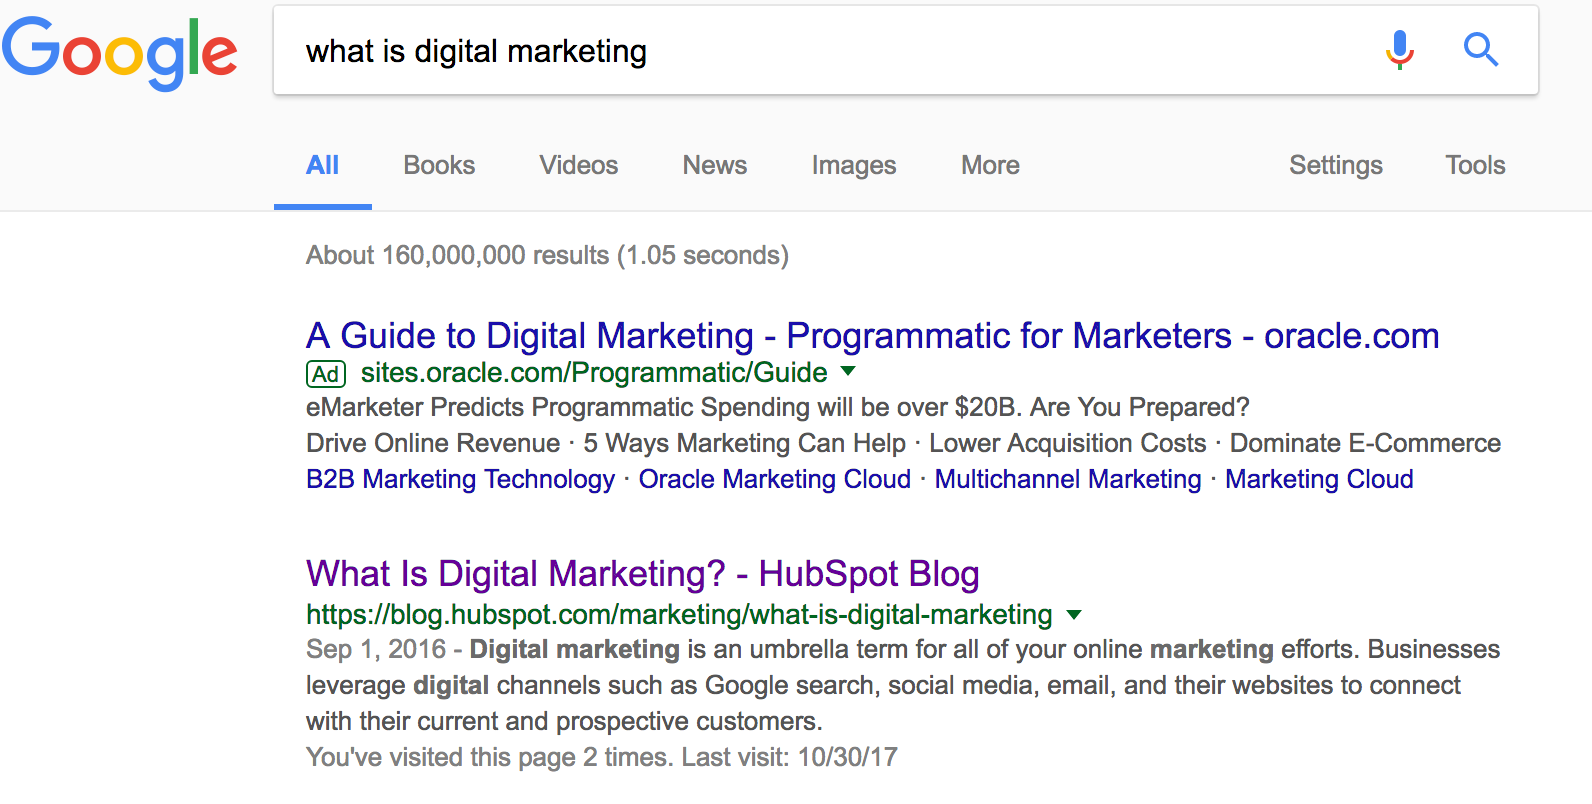Click into the search query text field

click(x=800, y=51)
